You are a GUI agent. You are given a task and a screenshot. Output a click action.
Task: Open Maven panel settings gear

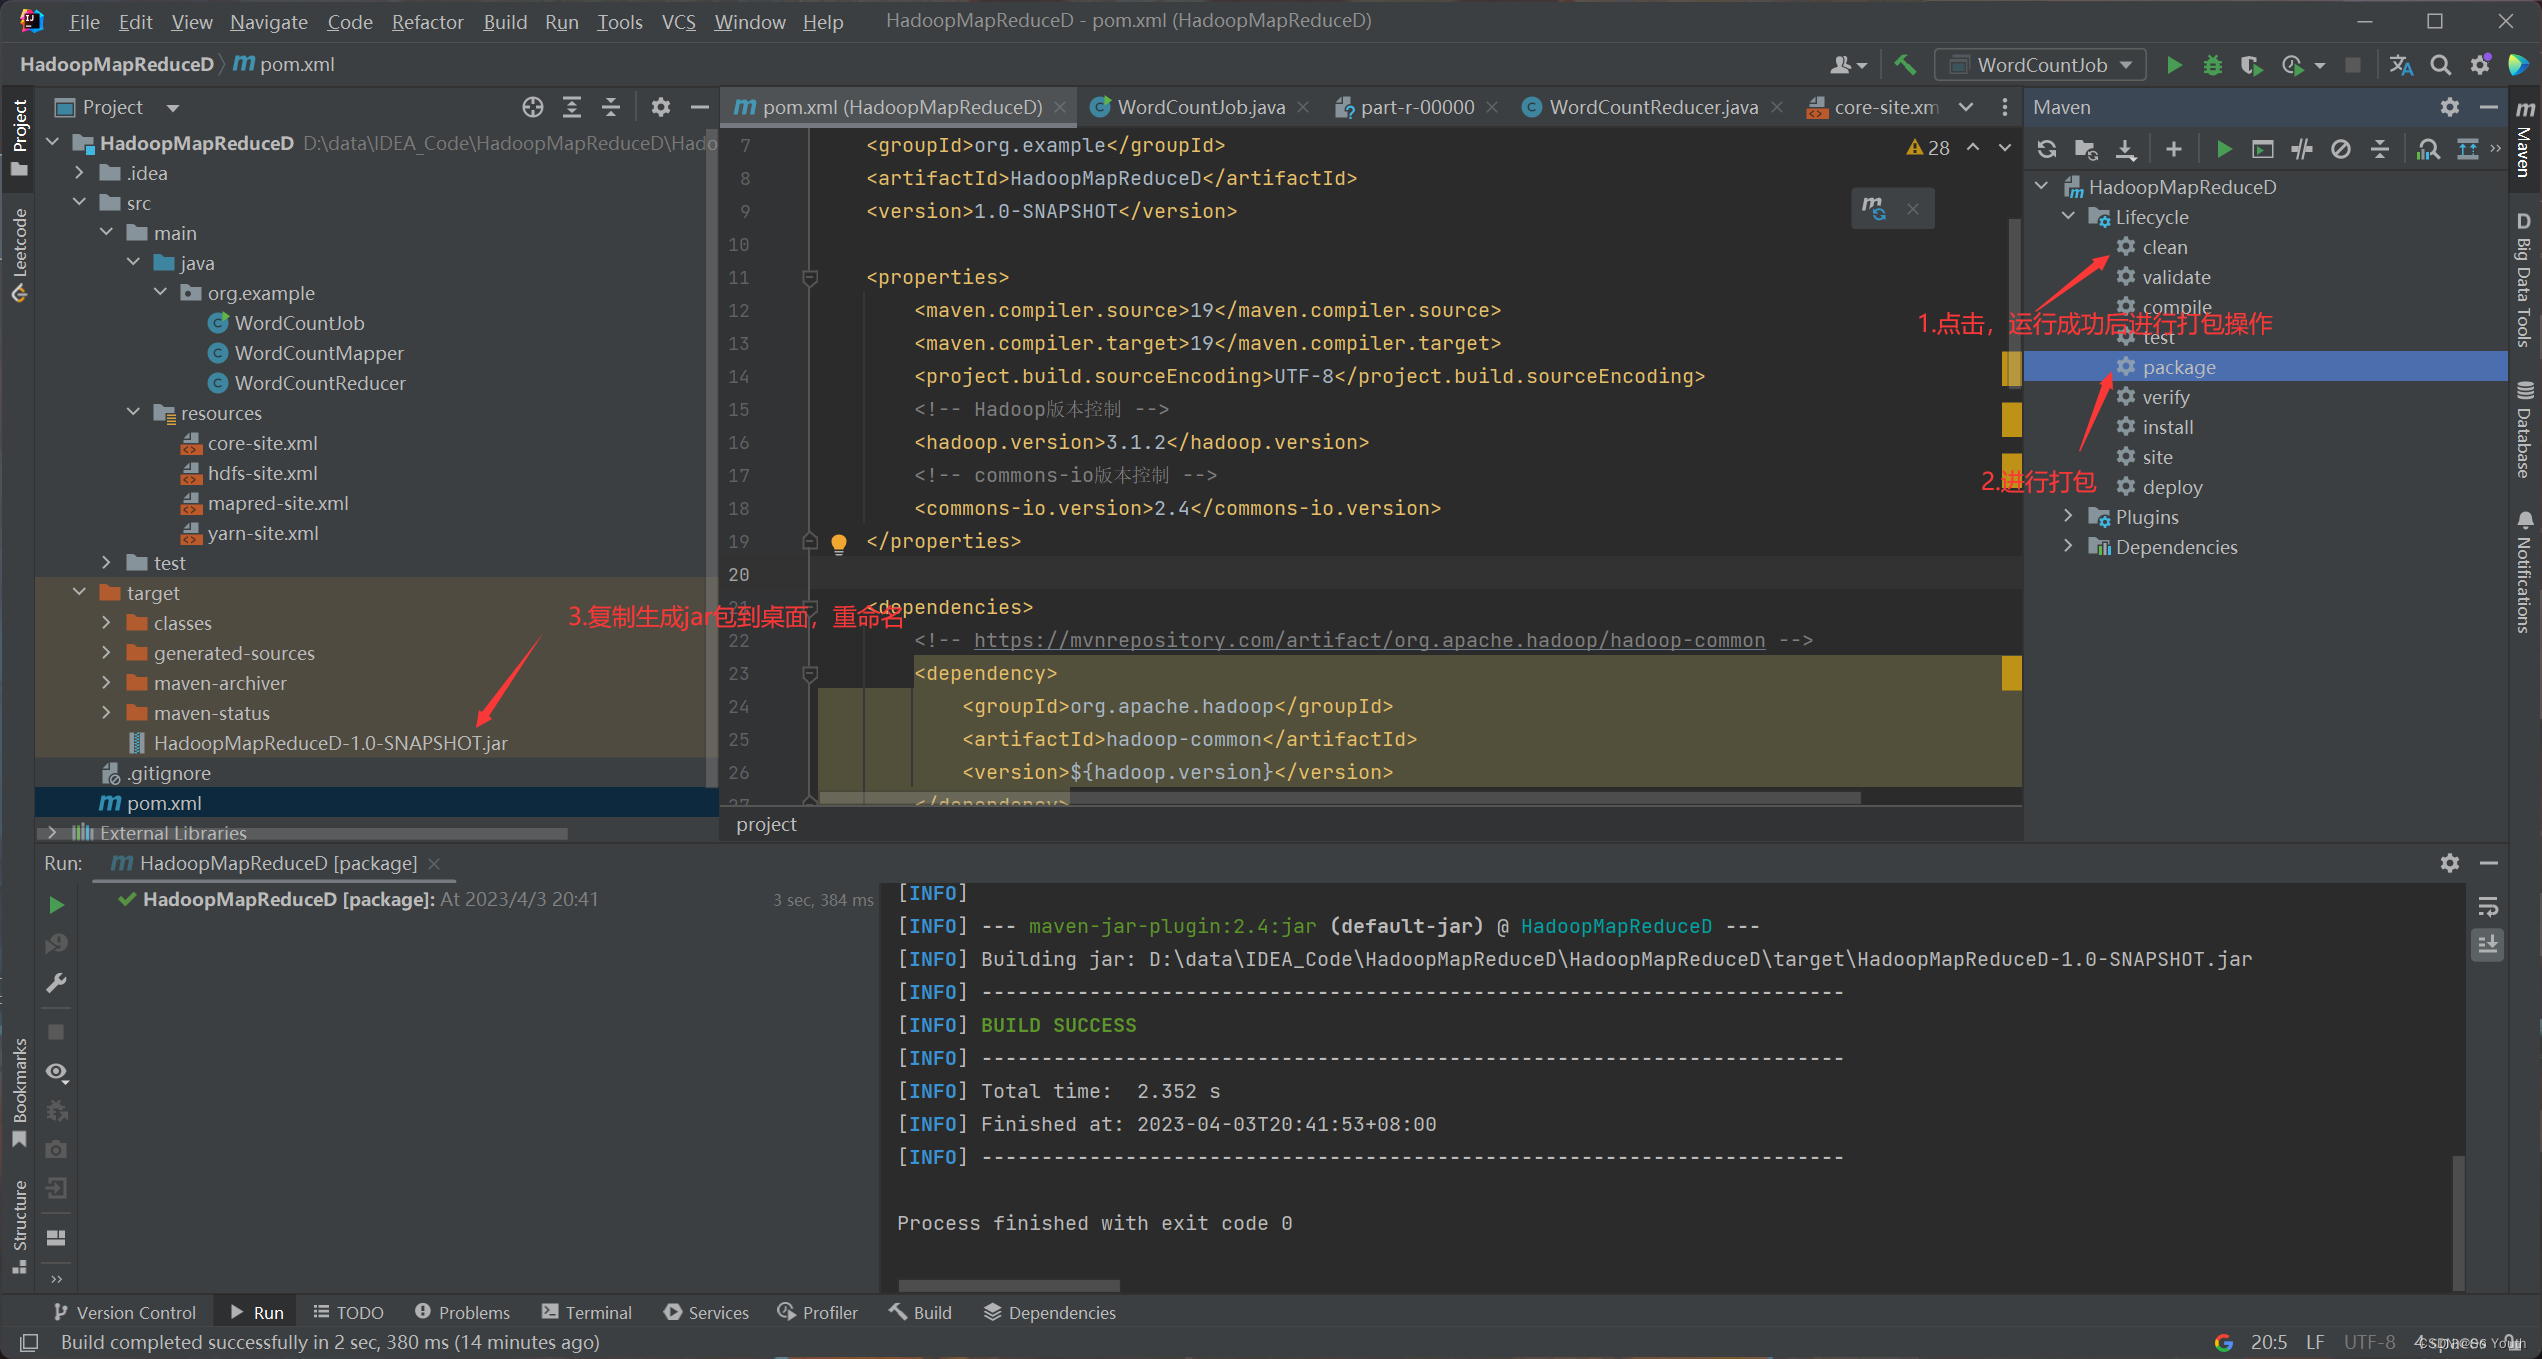click(2449, 107)
